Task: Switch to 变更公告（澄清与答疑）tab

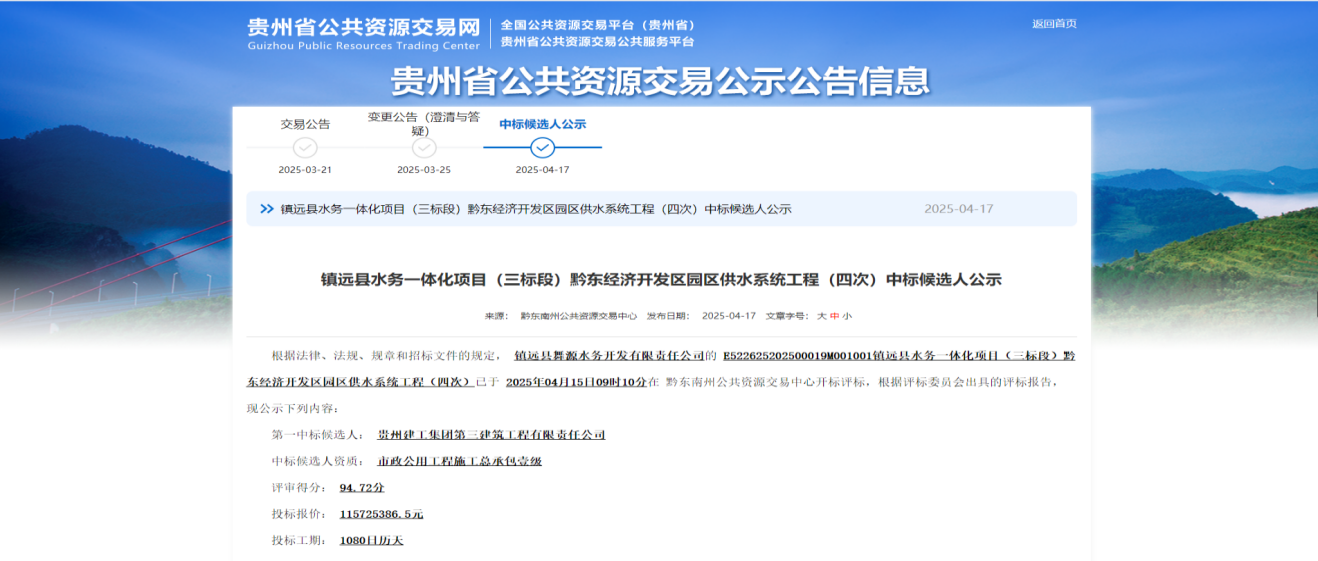Action: click(x=424, y=124)
